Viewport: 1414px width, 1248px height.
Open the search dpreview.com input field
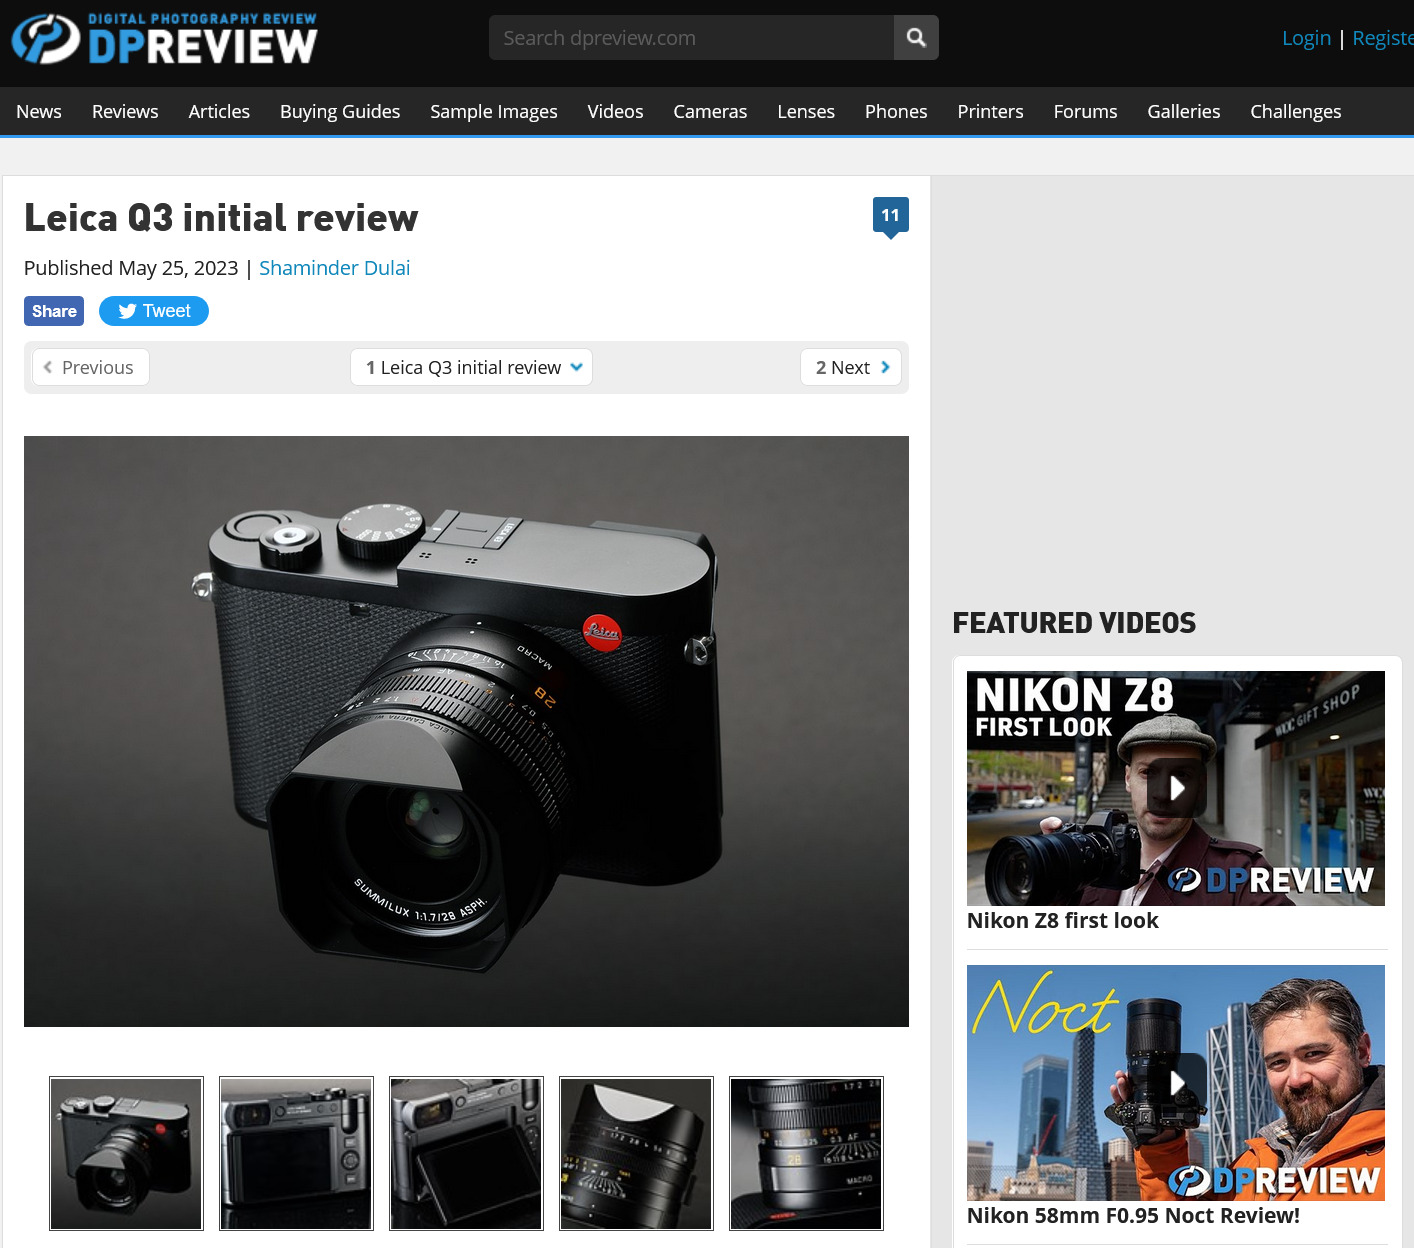click(690, 37)
